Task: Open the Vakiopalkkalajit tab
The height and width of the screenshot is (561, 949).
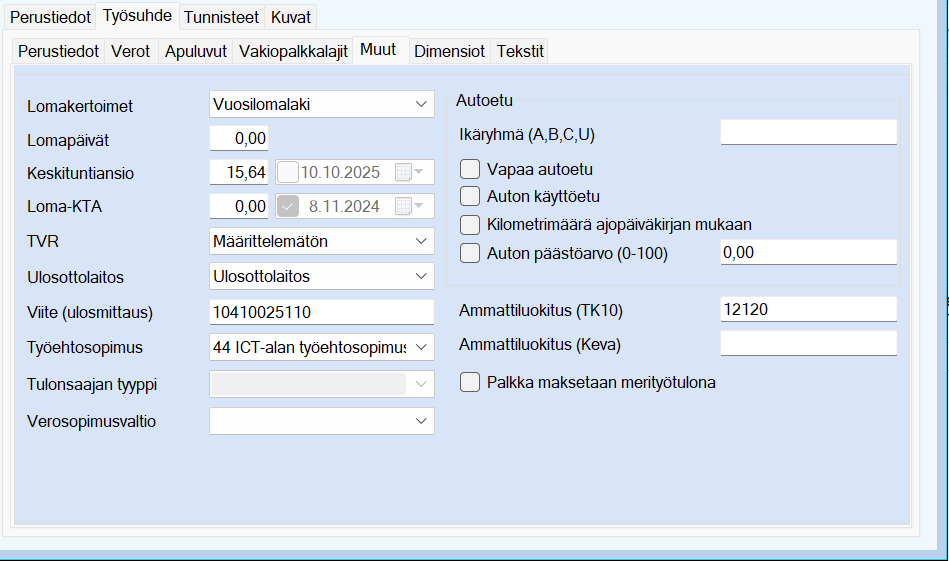Action: coord(293,52)
